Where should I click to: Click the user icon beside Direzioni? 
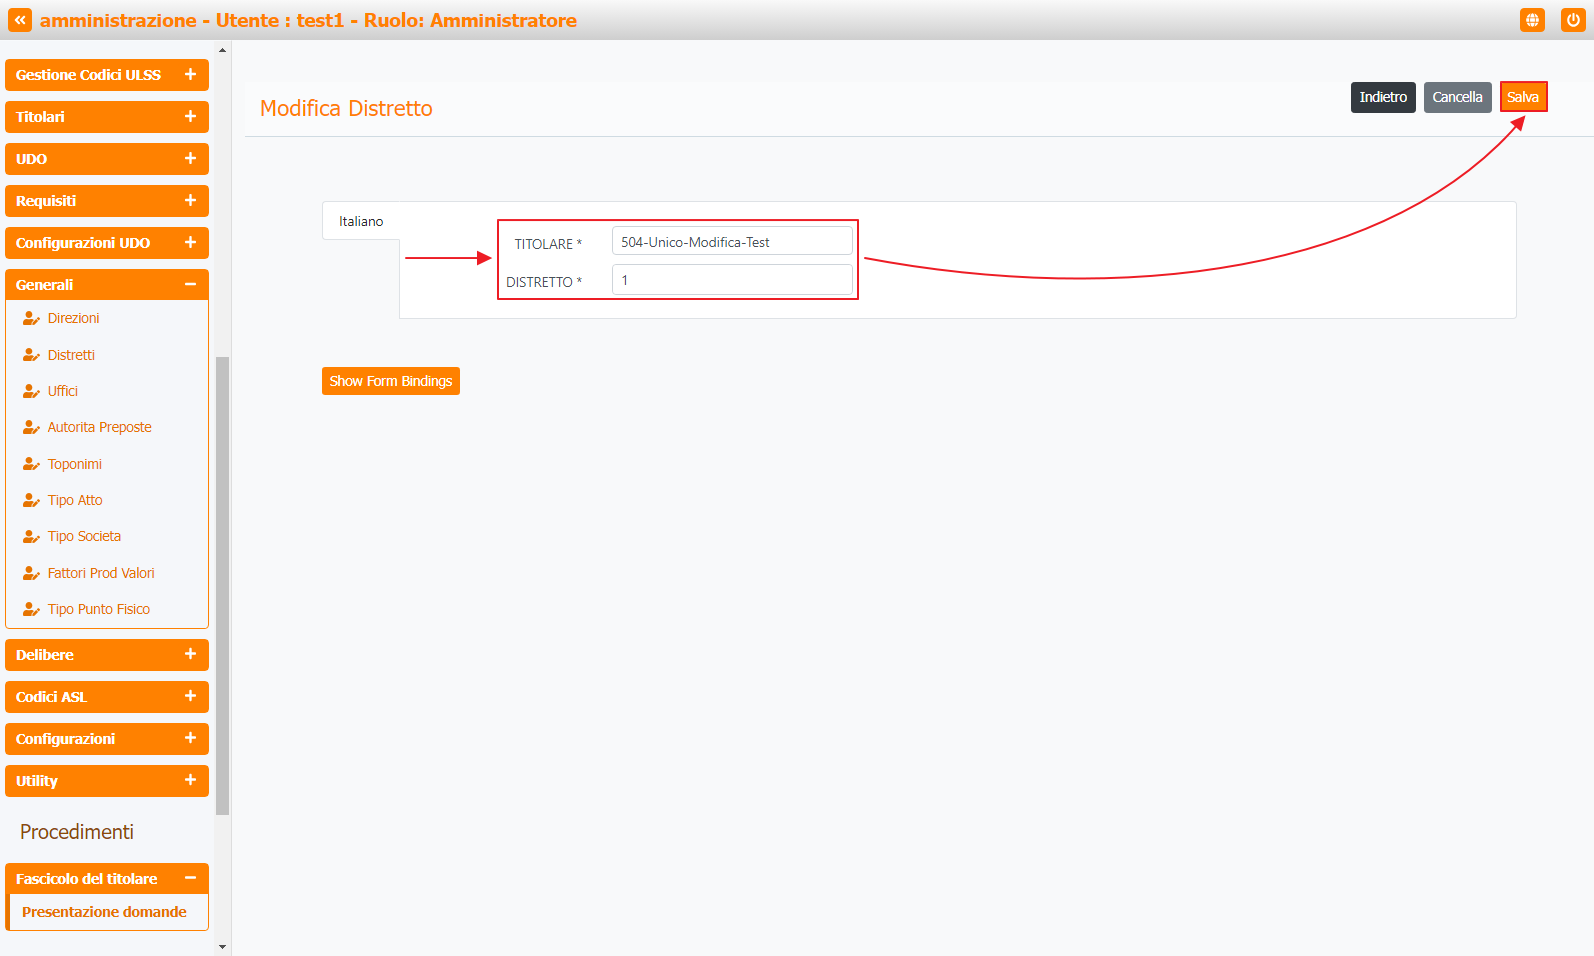pyautogui.click(x=31, y=319)
